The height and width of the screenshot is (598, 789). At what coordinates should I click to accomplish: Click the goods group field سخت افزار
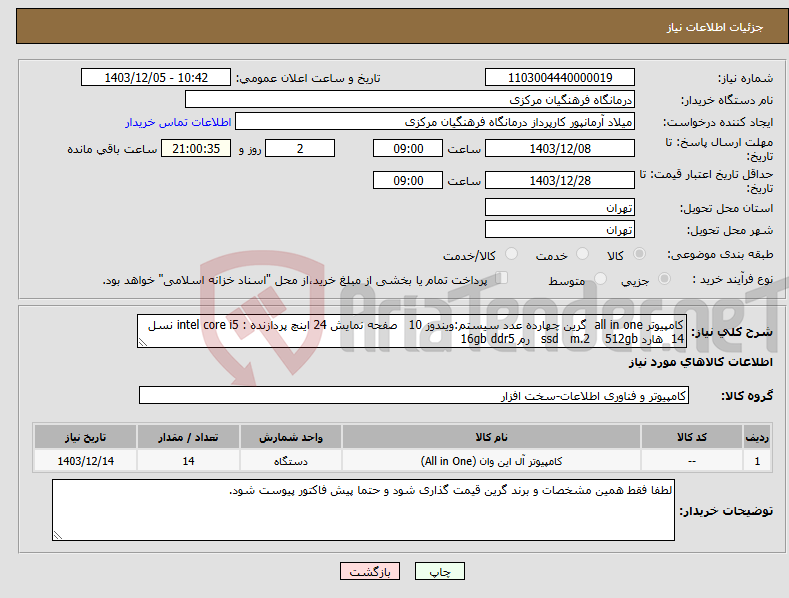(414, 396)
